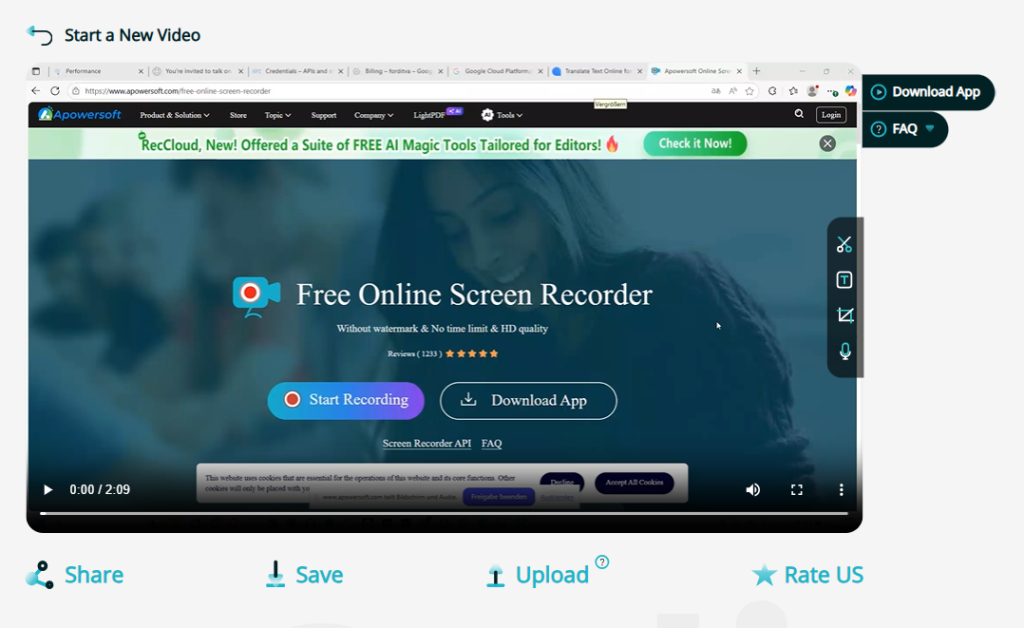This screenshot has width=1024, height=628.
Task: Open Product & Solution menu in the recording
Action: click(x=174, y=115)
